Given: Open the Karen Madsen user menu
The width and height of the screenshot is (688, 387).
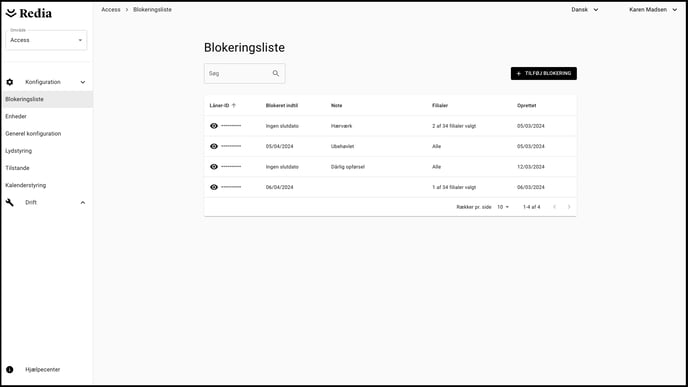Looking at the screenshot, I should pos(653,10).
